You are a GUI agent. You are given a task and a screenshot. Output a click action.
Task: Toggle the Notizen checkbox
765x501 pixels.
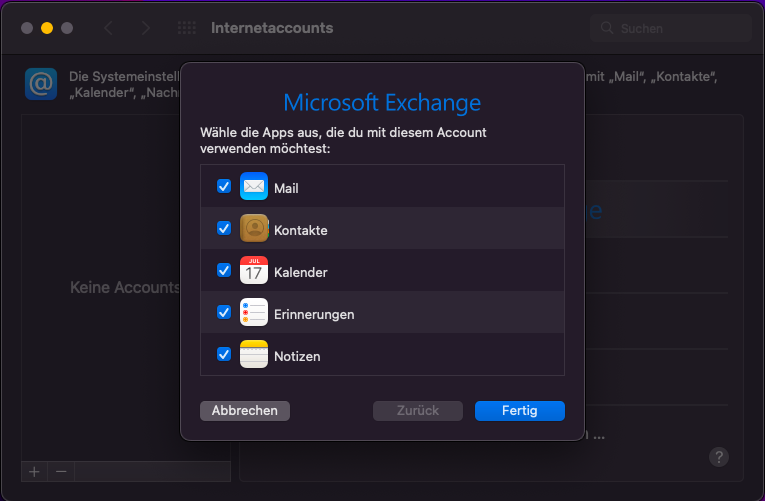[x=224, y=354]
